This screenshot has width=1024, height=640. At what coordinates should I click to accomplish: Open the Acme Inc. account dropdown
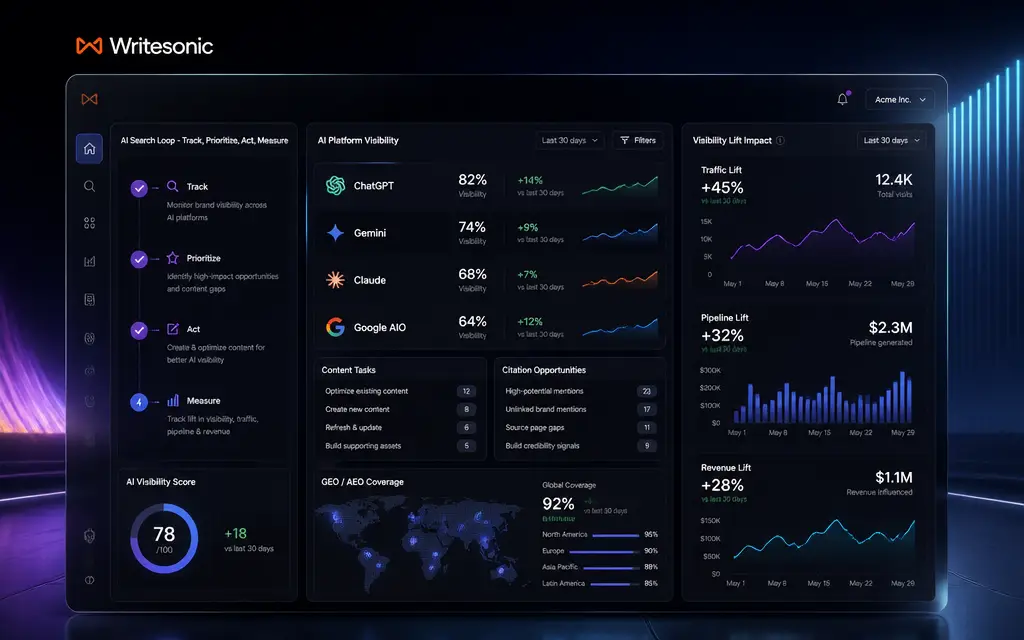click(x=900, y=100)
